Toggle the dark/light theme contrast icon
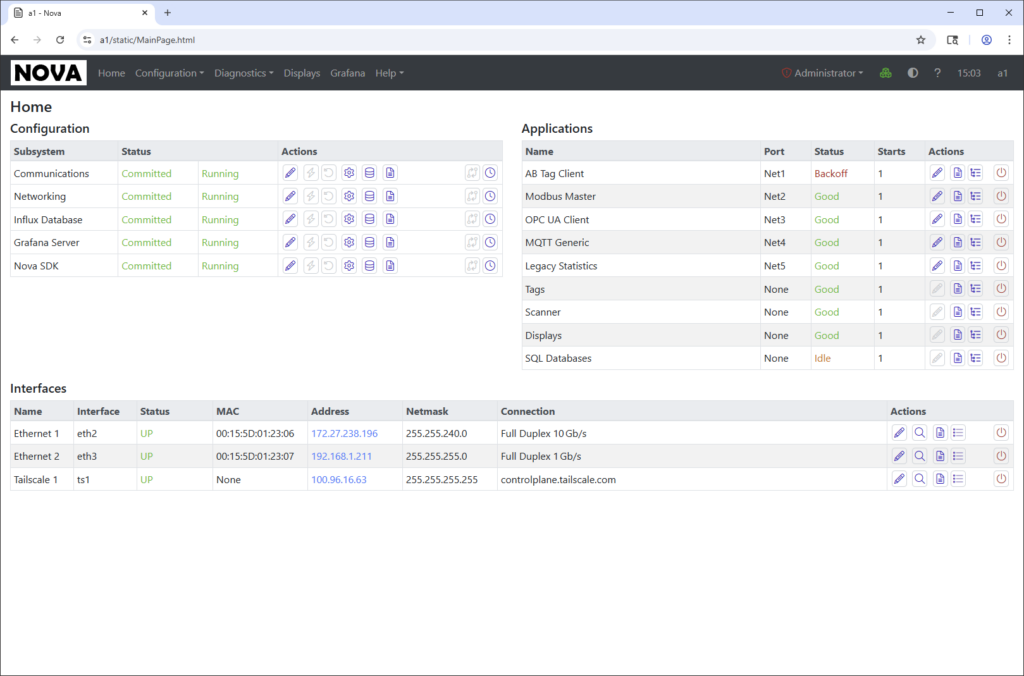Image resolution: width=1024 pixels, height=676 pixels. pyautogui.click(x=912, y=73)
